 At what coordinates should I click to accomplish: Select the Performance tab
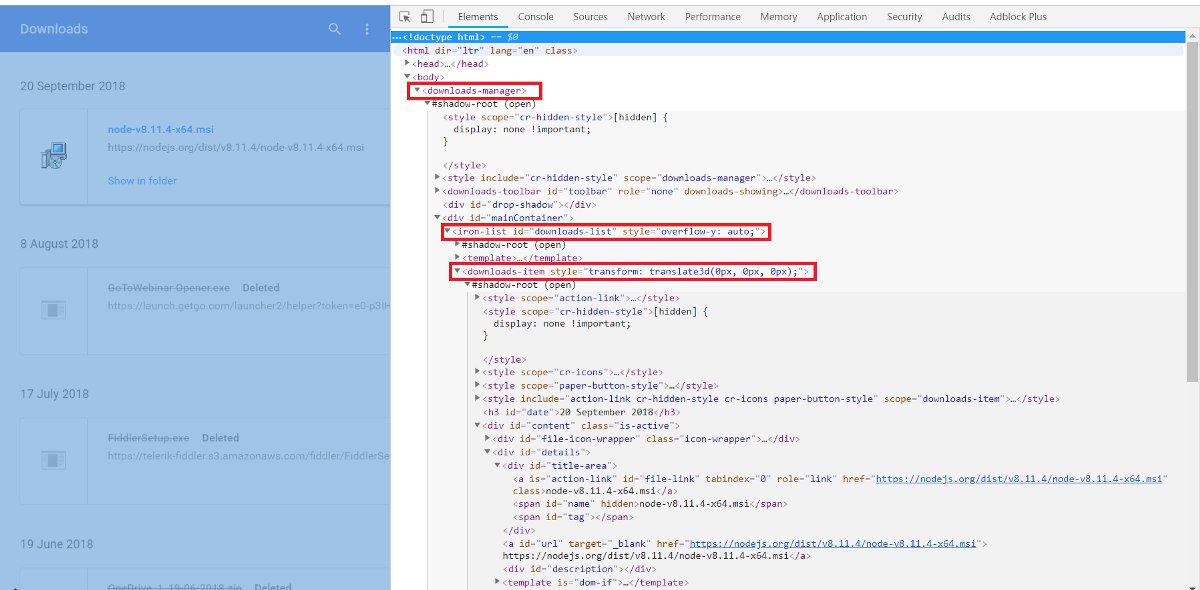713,16
